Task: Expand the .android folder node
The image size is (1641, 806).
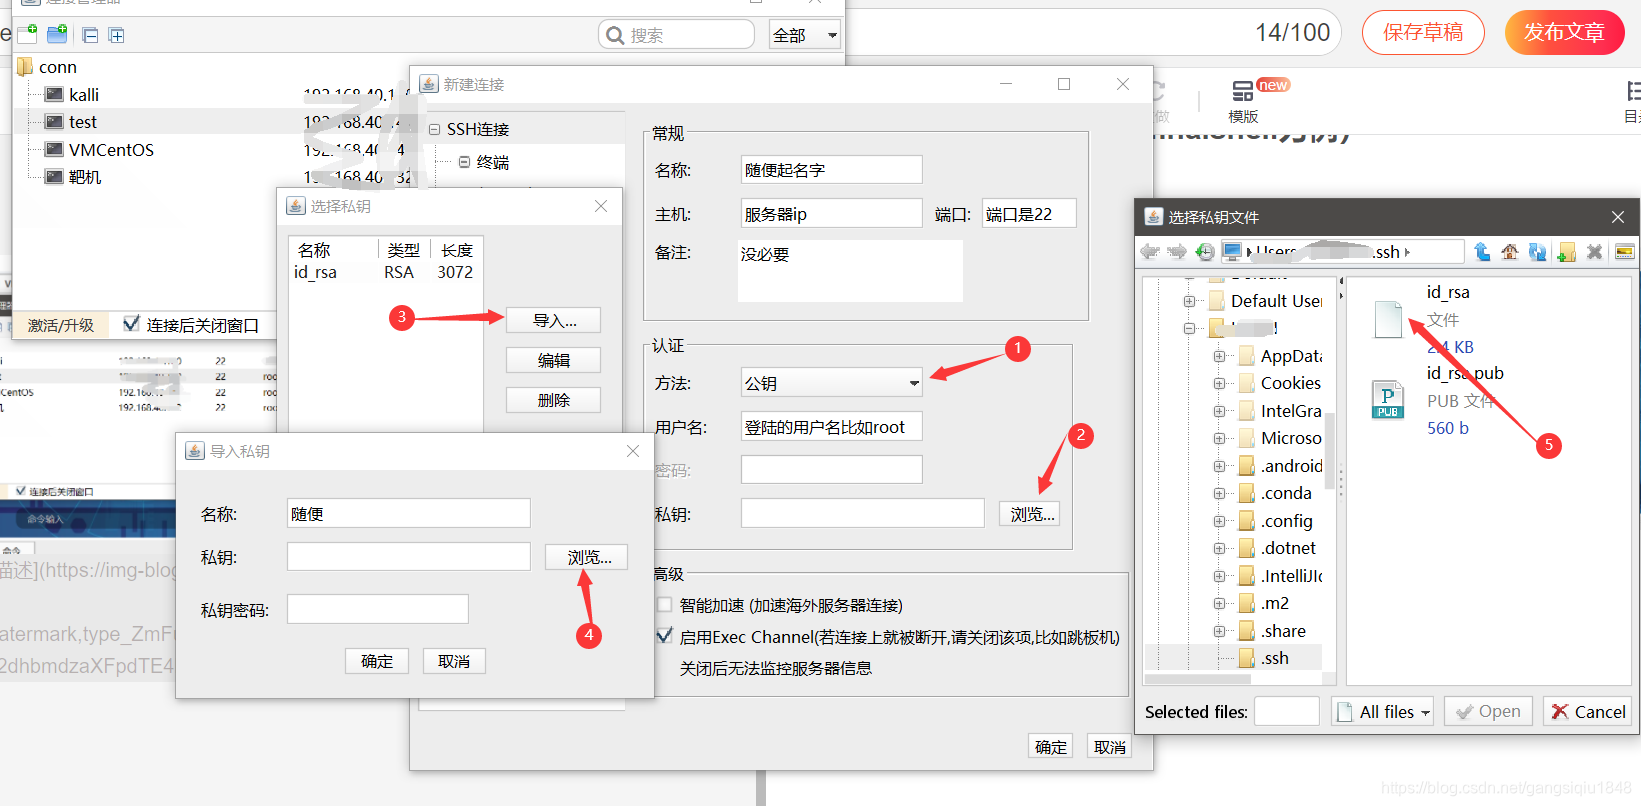Action: coord(1219,466)
